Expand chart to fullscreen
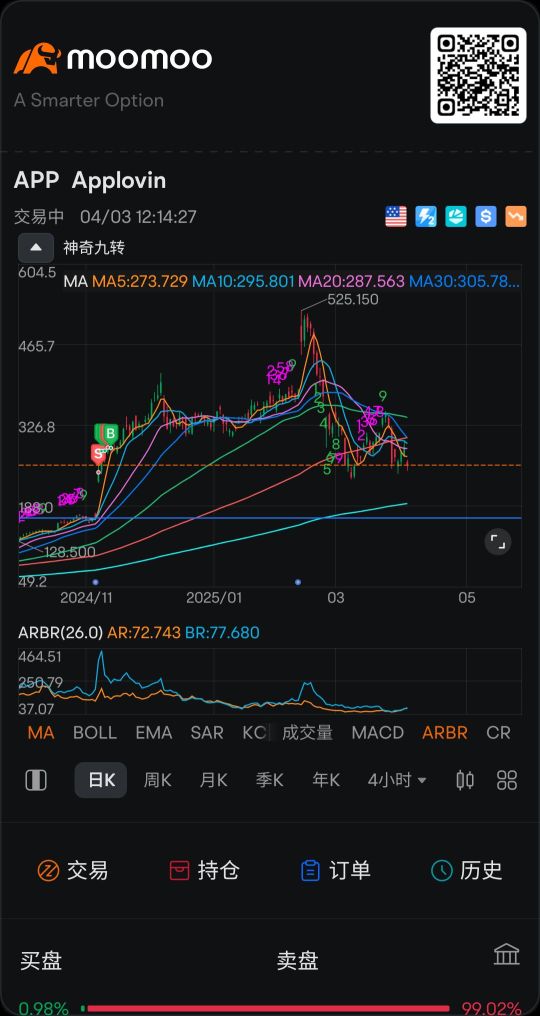Image resolution: width=540 pixels, height=1016 pixels. 498,542
